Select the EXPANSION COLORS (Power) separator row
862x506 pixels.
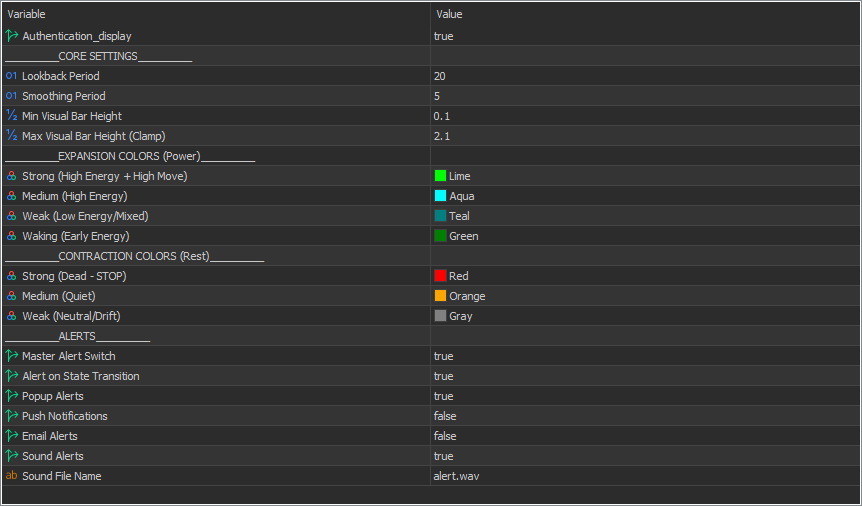[431, 156]
